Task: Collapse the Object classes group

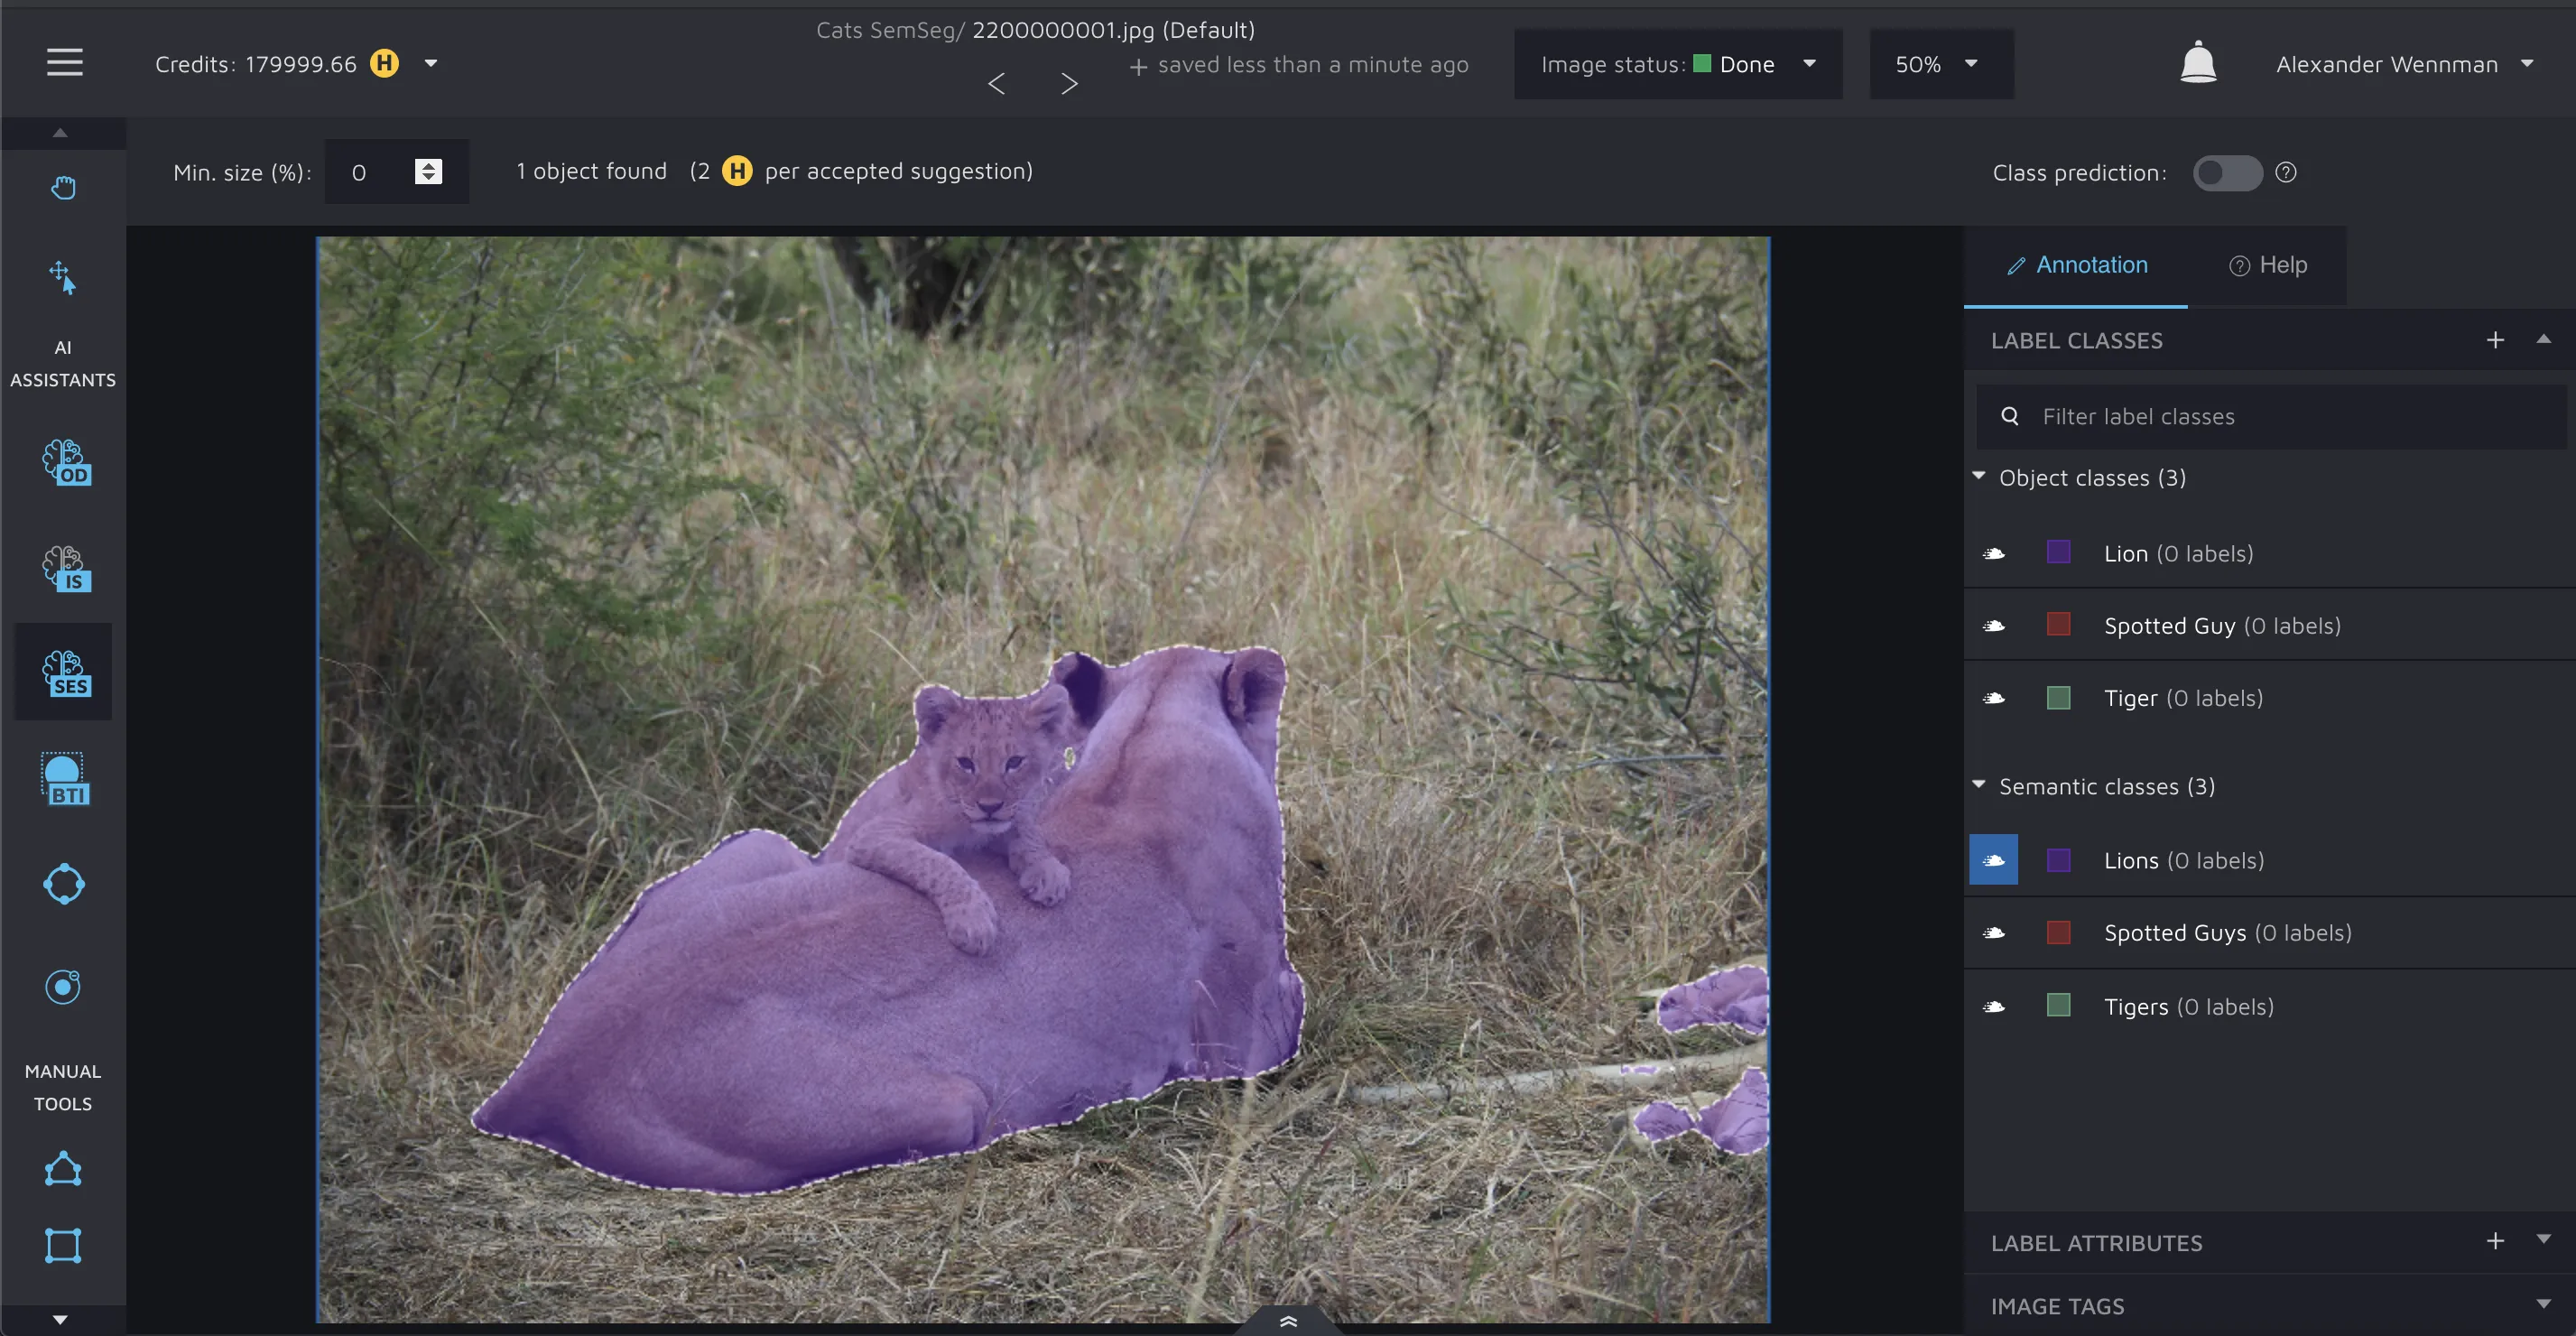Action: point(1979,477)
